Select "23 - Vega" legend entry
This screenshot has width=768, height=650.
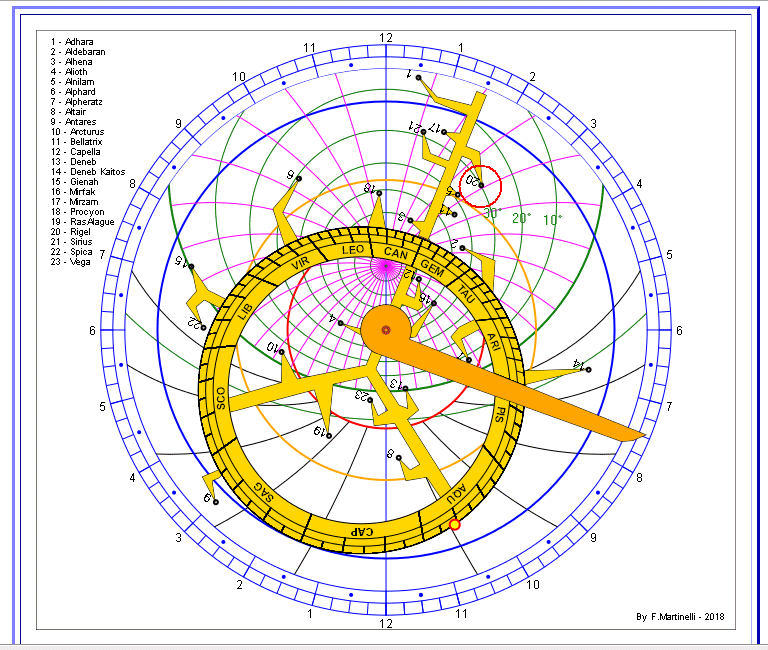point(69,262)
